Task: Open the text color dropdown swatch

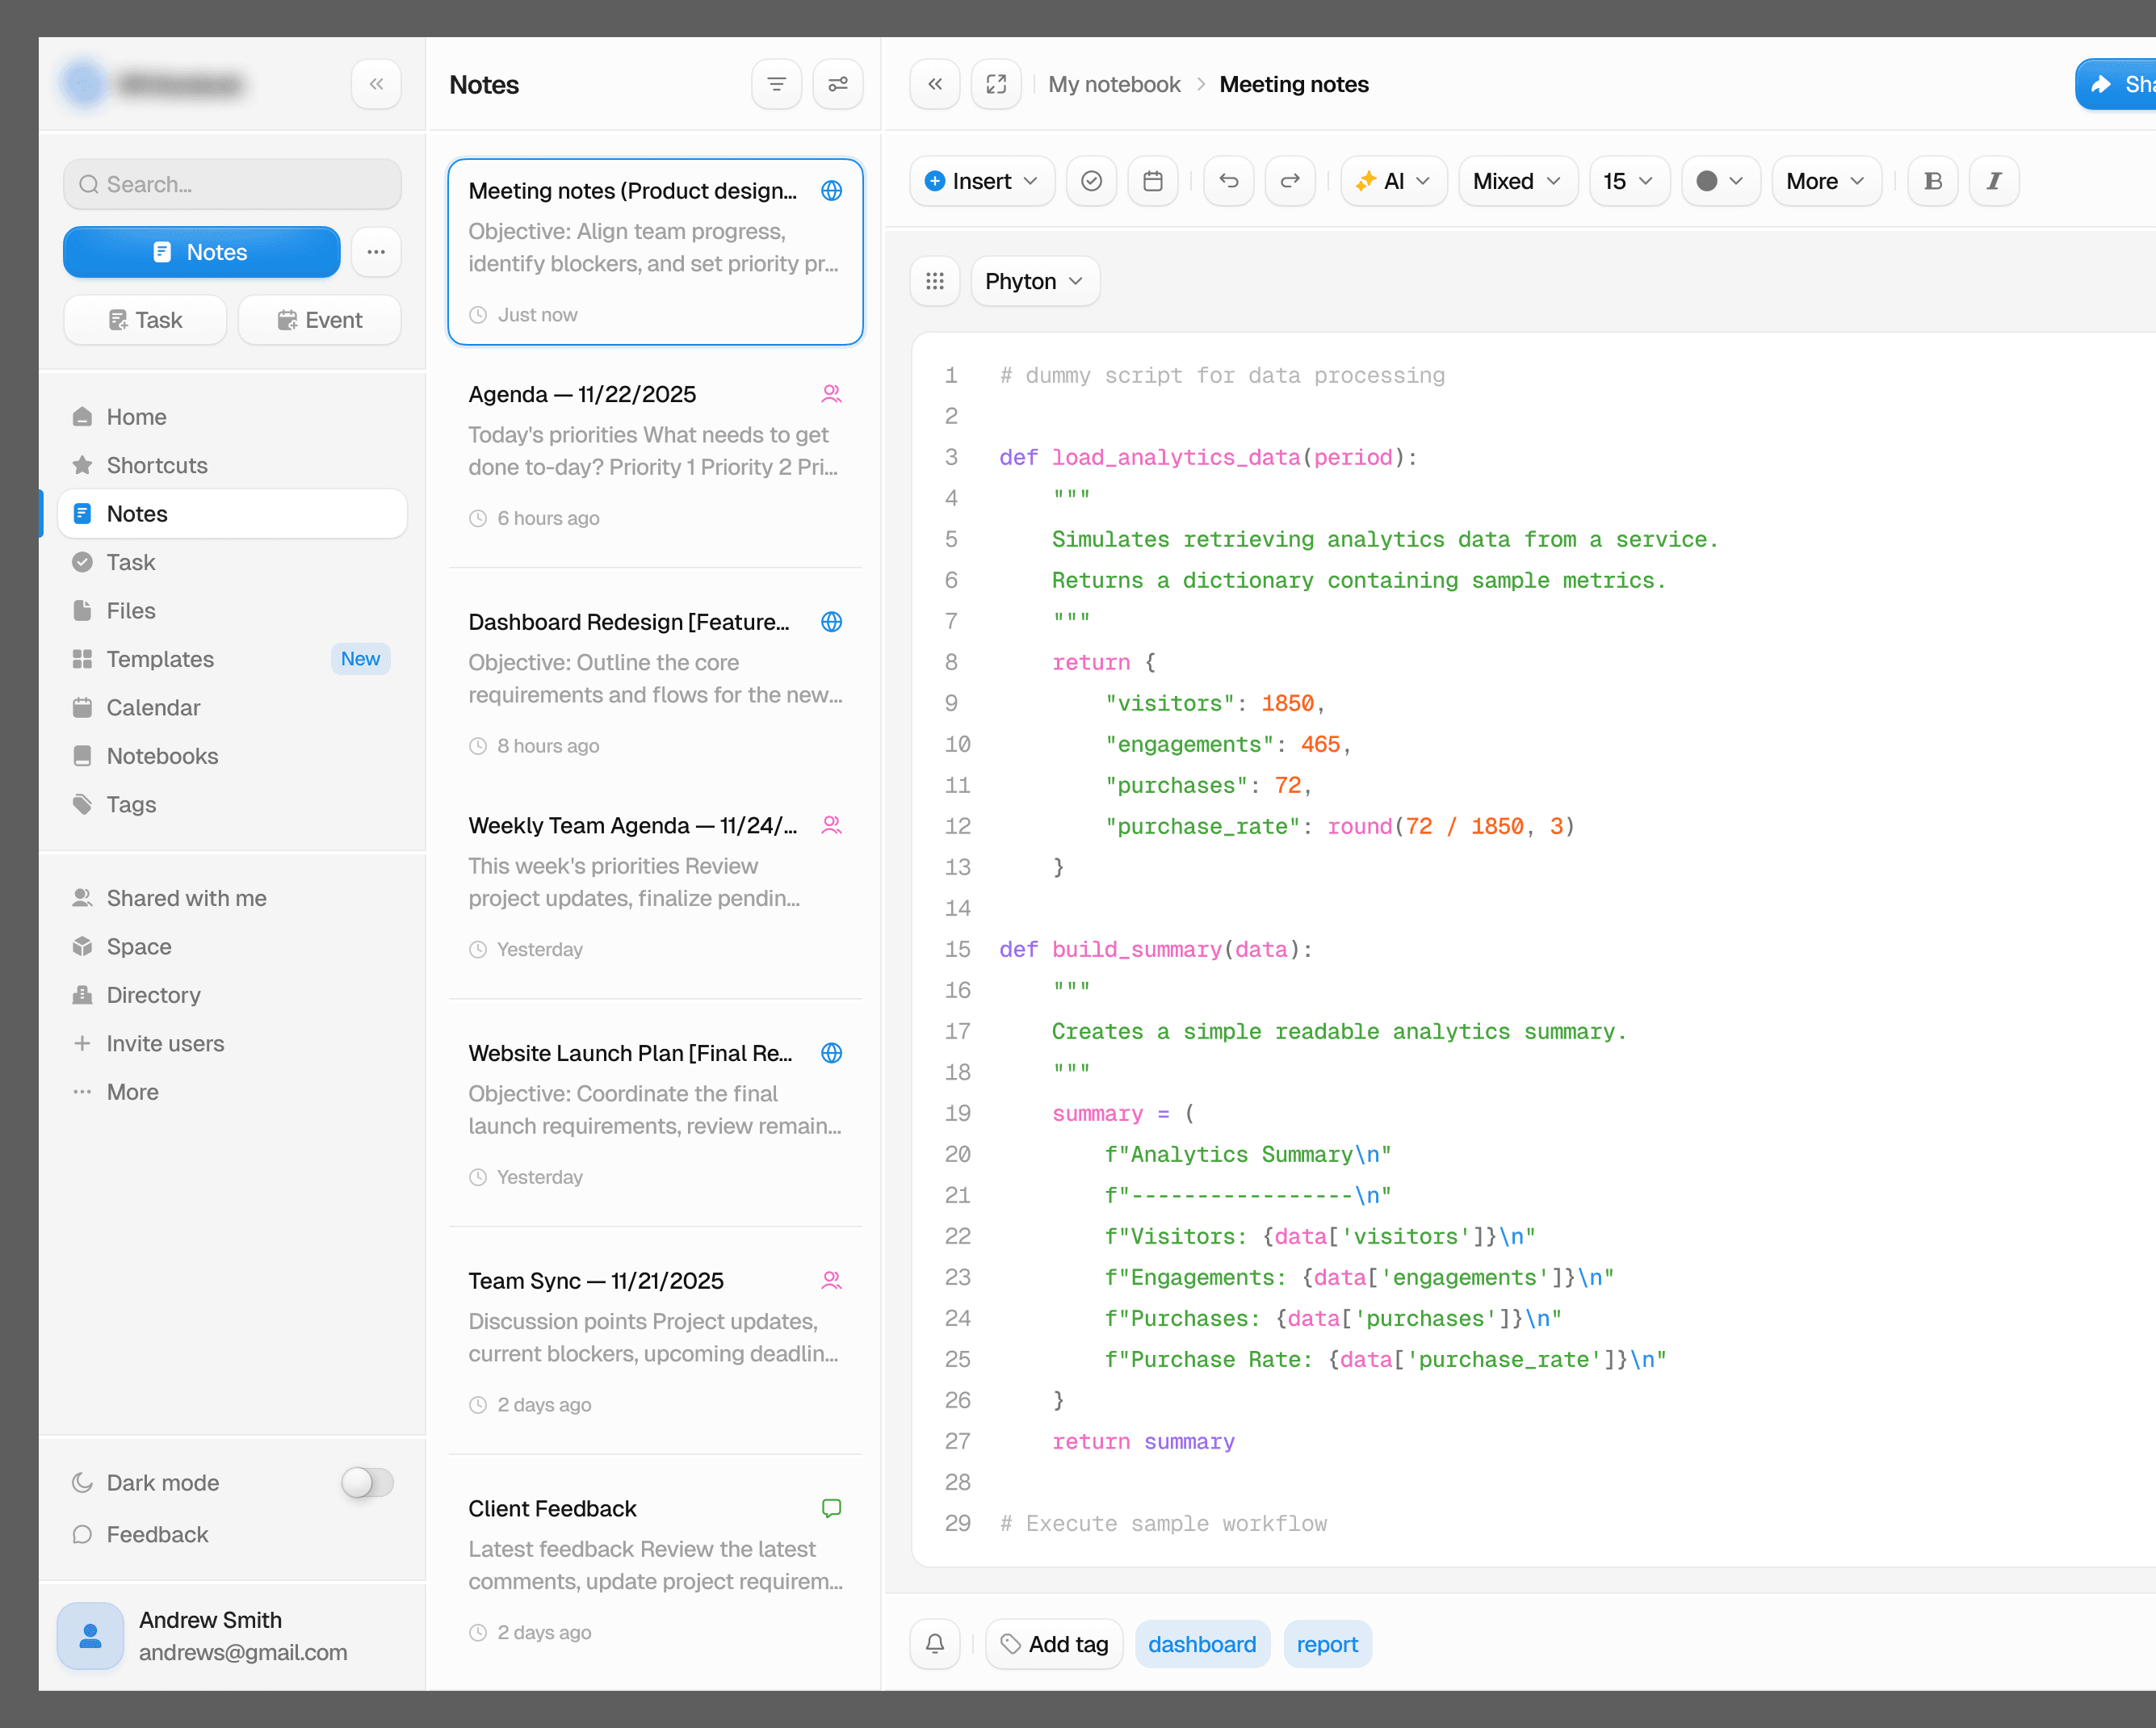Action: click(x=1721, y=181)
